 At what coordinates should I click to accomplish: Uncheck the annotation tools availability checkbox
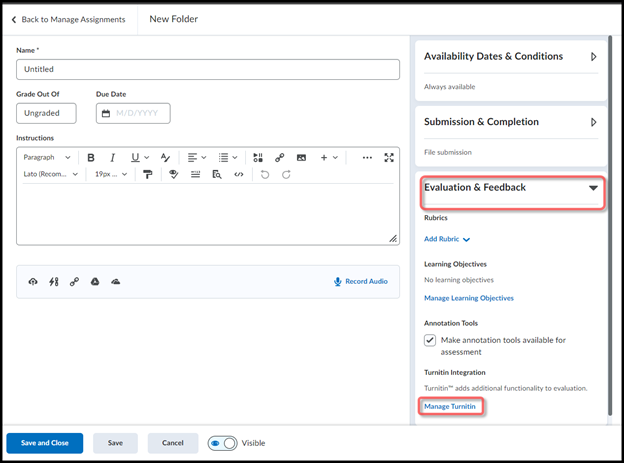(430, 340)
